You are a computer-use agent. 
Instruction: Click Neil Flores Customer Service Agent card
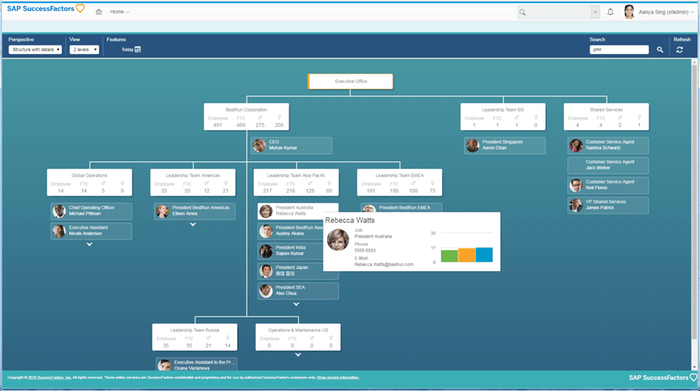pos(608,185)
